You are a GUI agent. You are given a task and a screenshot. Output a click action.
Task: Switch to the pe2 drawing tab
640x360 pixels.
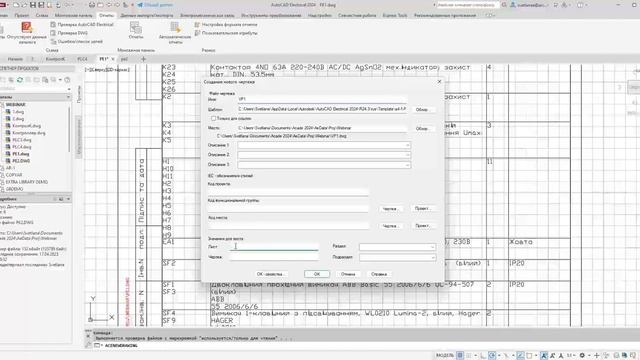[x=124, y=59]
